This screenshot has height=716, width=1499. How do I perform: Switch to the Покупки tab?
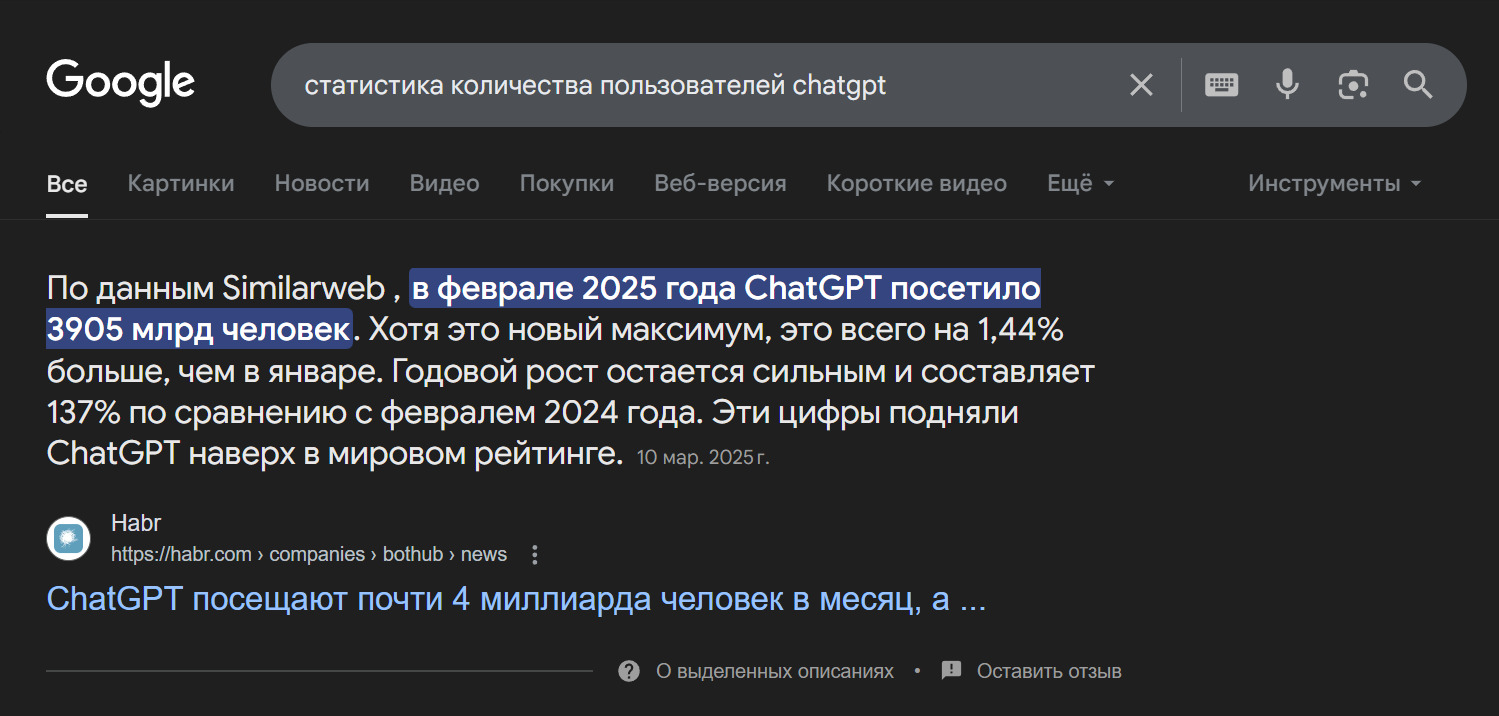567,184
